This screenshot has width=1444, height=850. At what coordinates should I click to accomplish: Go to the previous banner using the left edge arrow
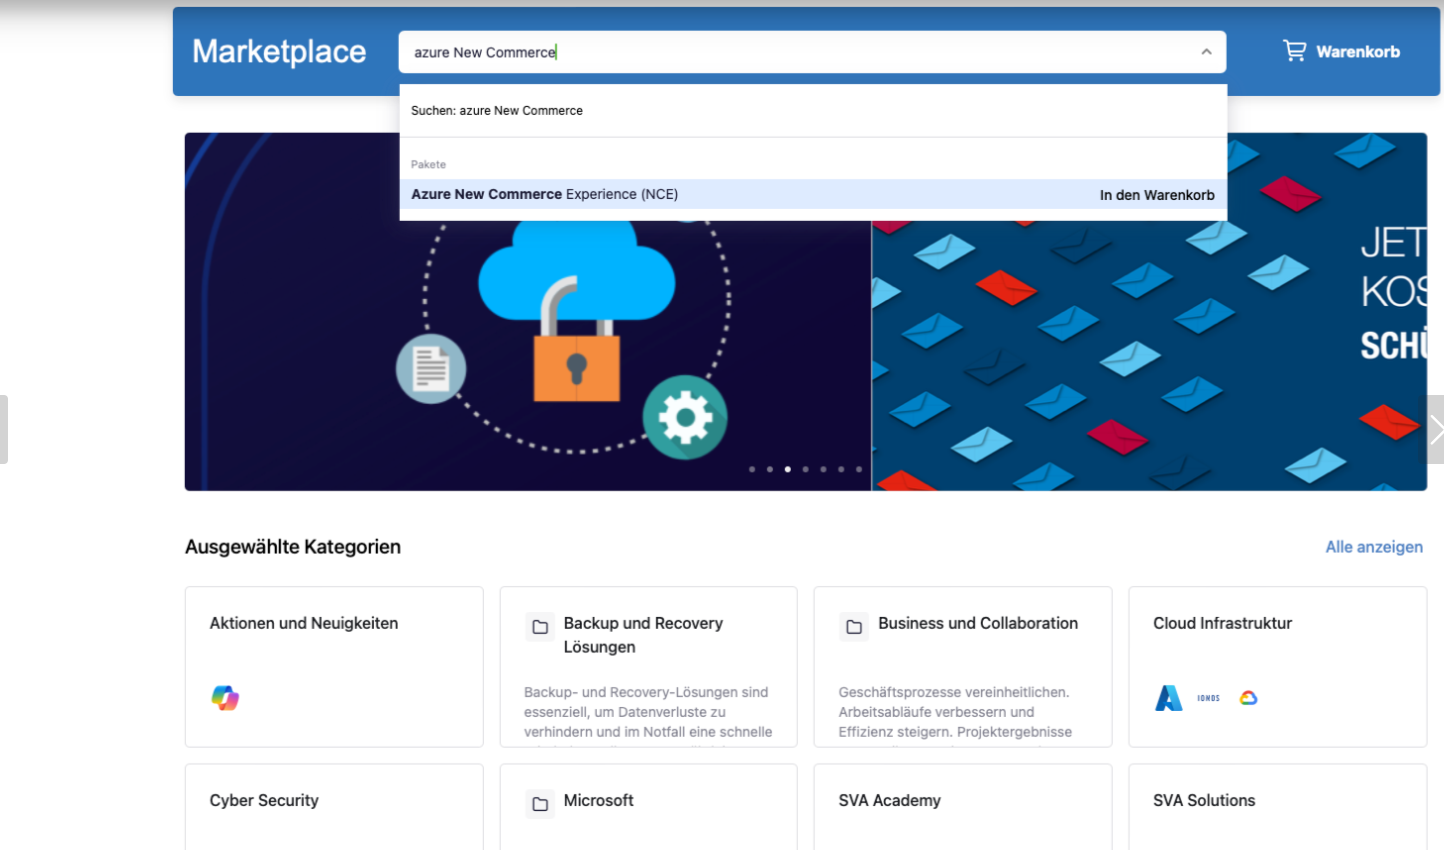pyautogui.click(x=4, y=430)
